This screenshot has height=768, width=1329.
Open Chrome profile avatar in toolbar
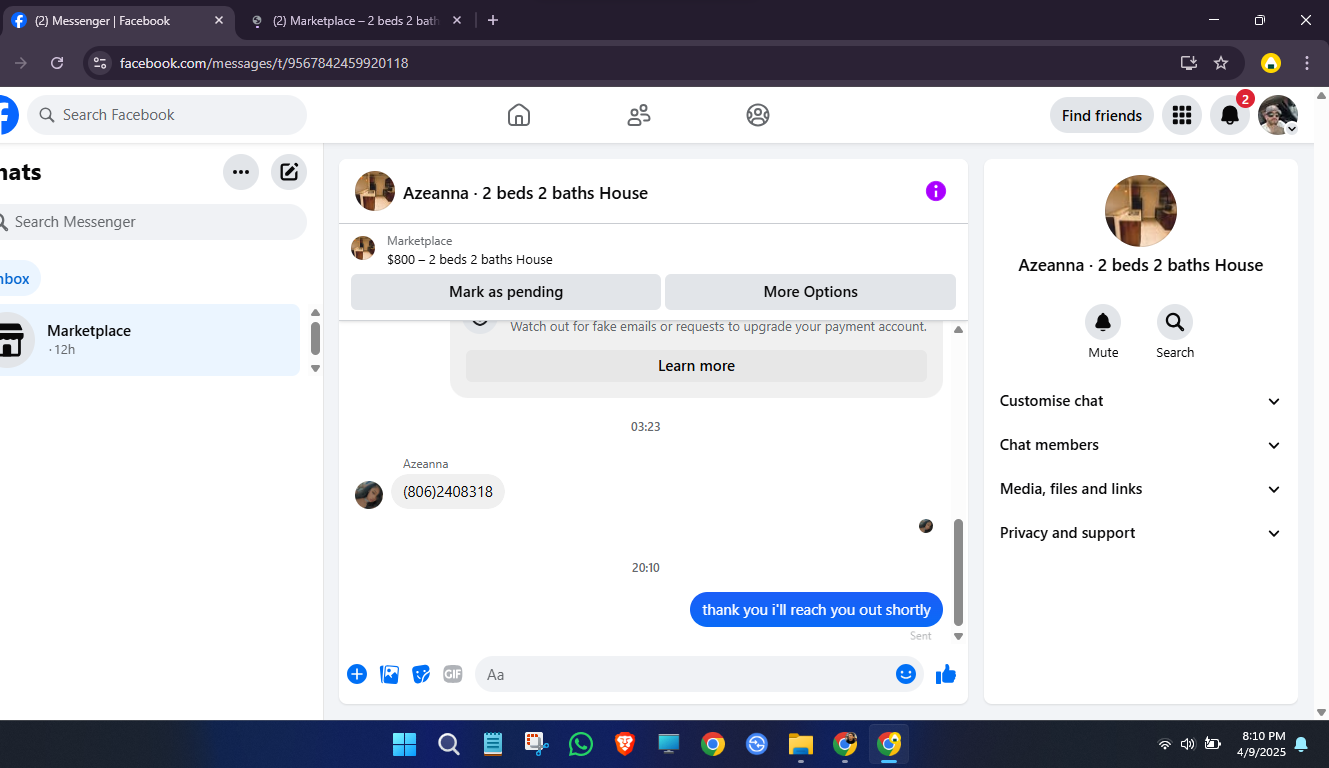(1270, 63)
